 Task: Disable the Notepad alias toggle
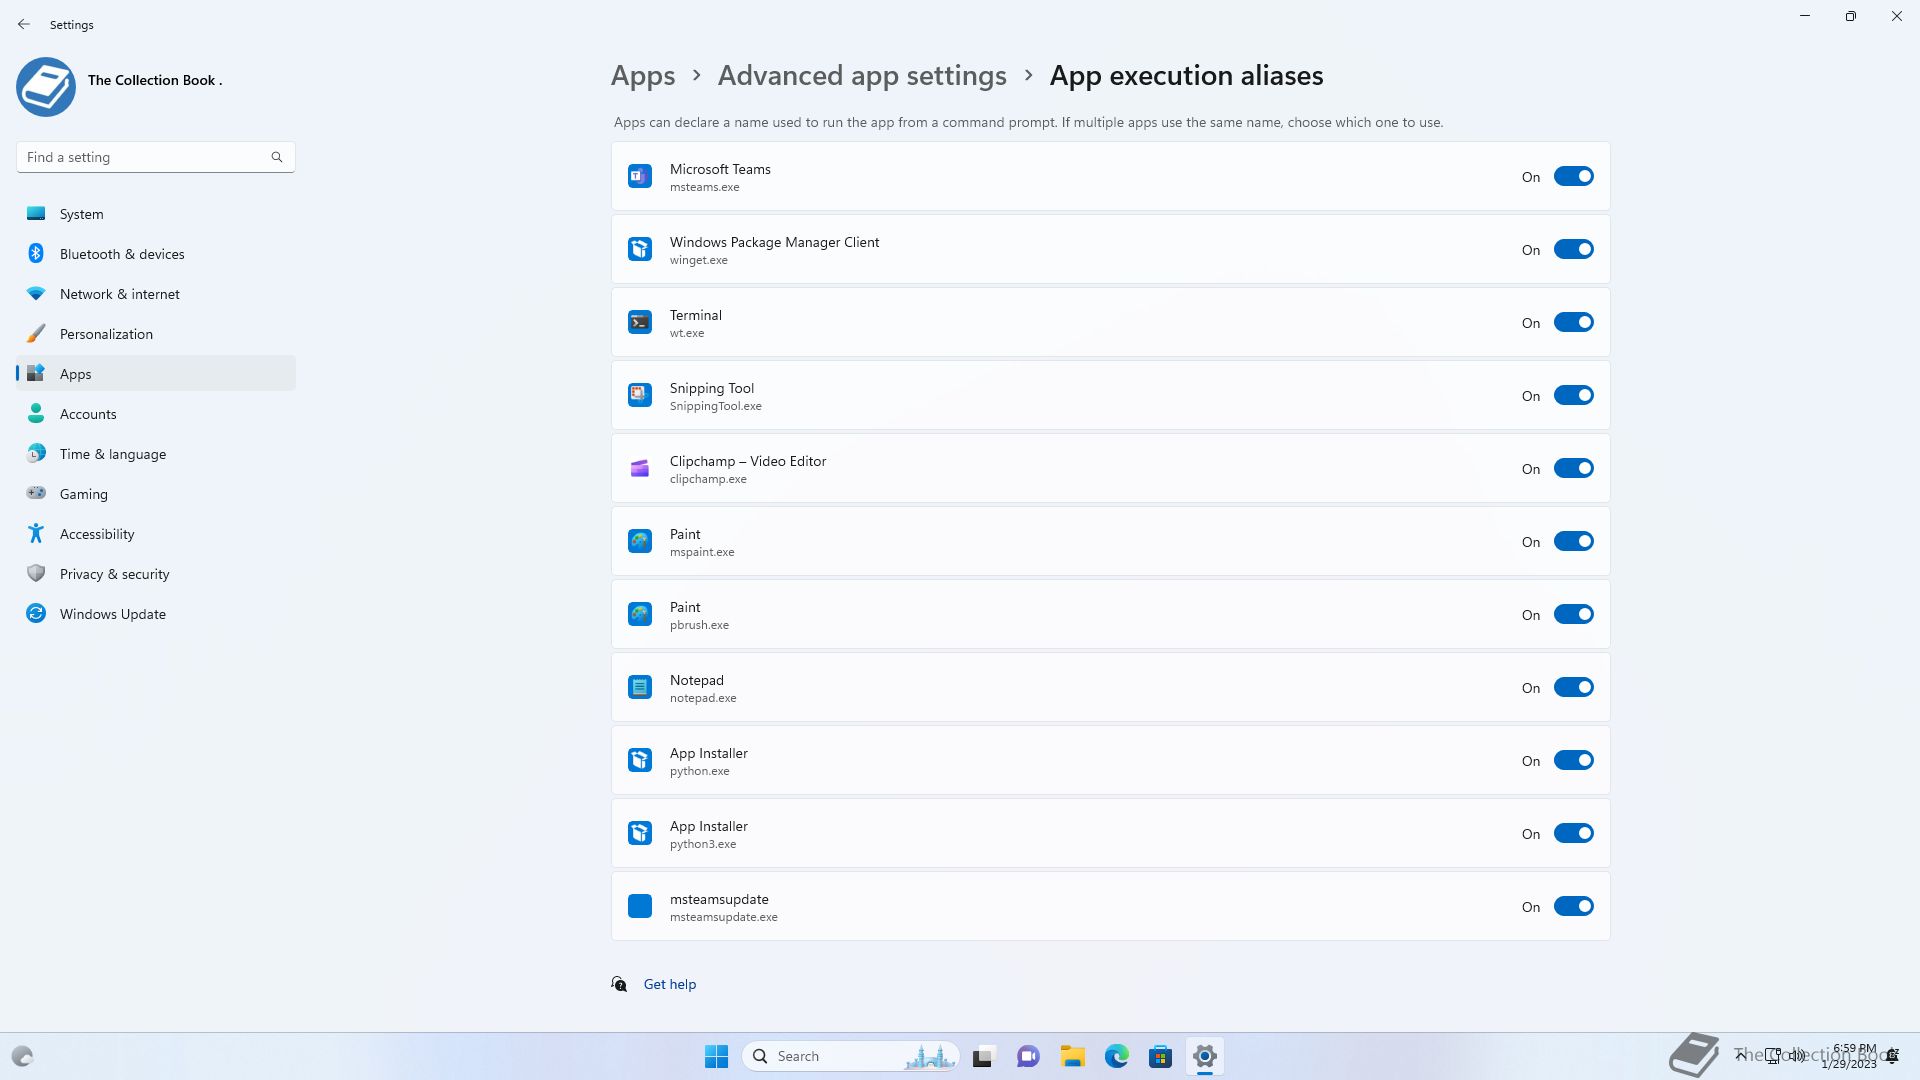pos(1573,687)
